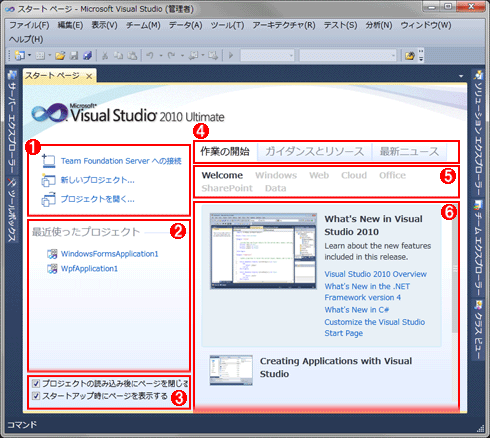Open the 分析(N) menu
The width and height of the screenshot is (490, 438).
point(379,25)
